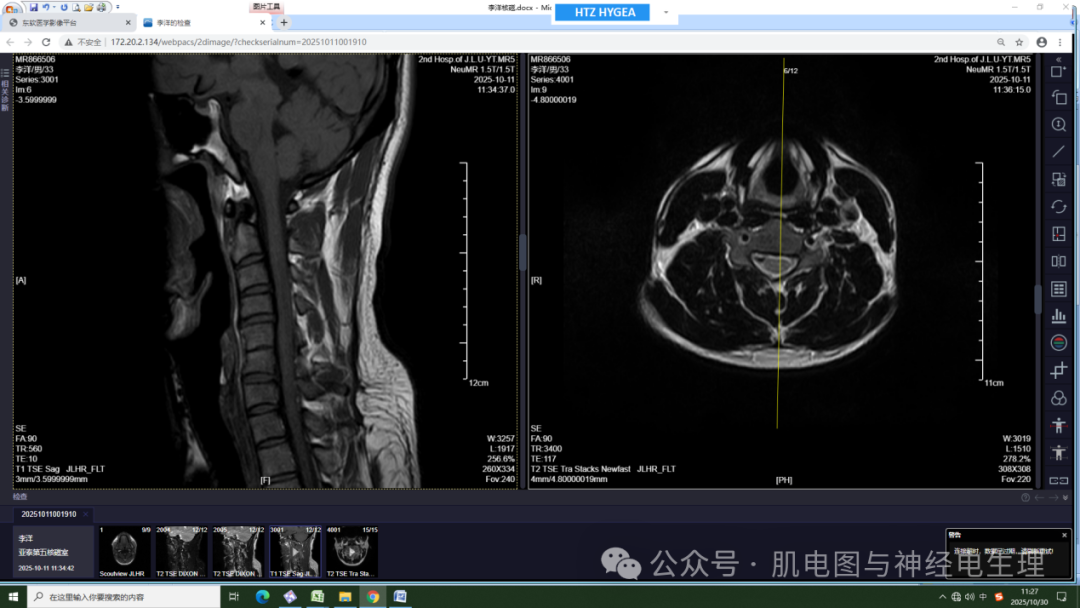Reload the page in the browser
The height and width of the screenshot is (608, 1080).
coord(46,42)
